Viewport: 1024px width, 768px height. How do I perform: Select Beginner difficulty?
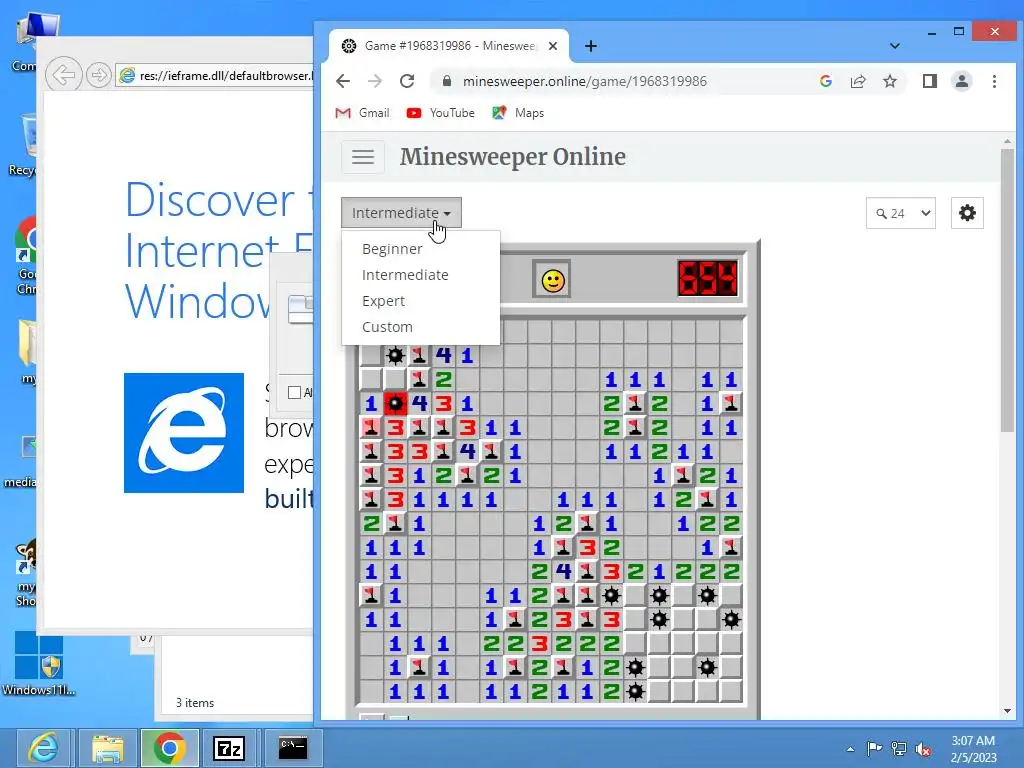(392, 249)
